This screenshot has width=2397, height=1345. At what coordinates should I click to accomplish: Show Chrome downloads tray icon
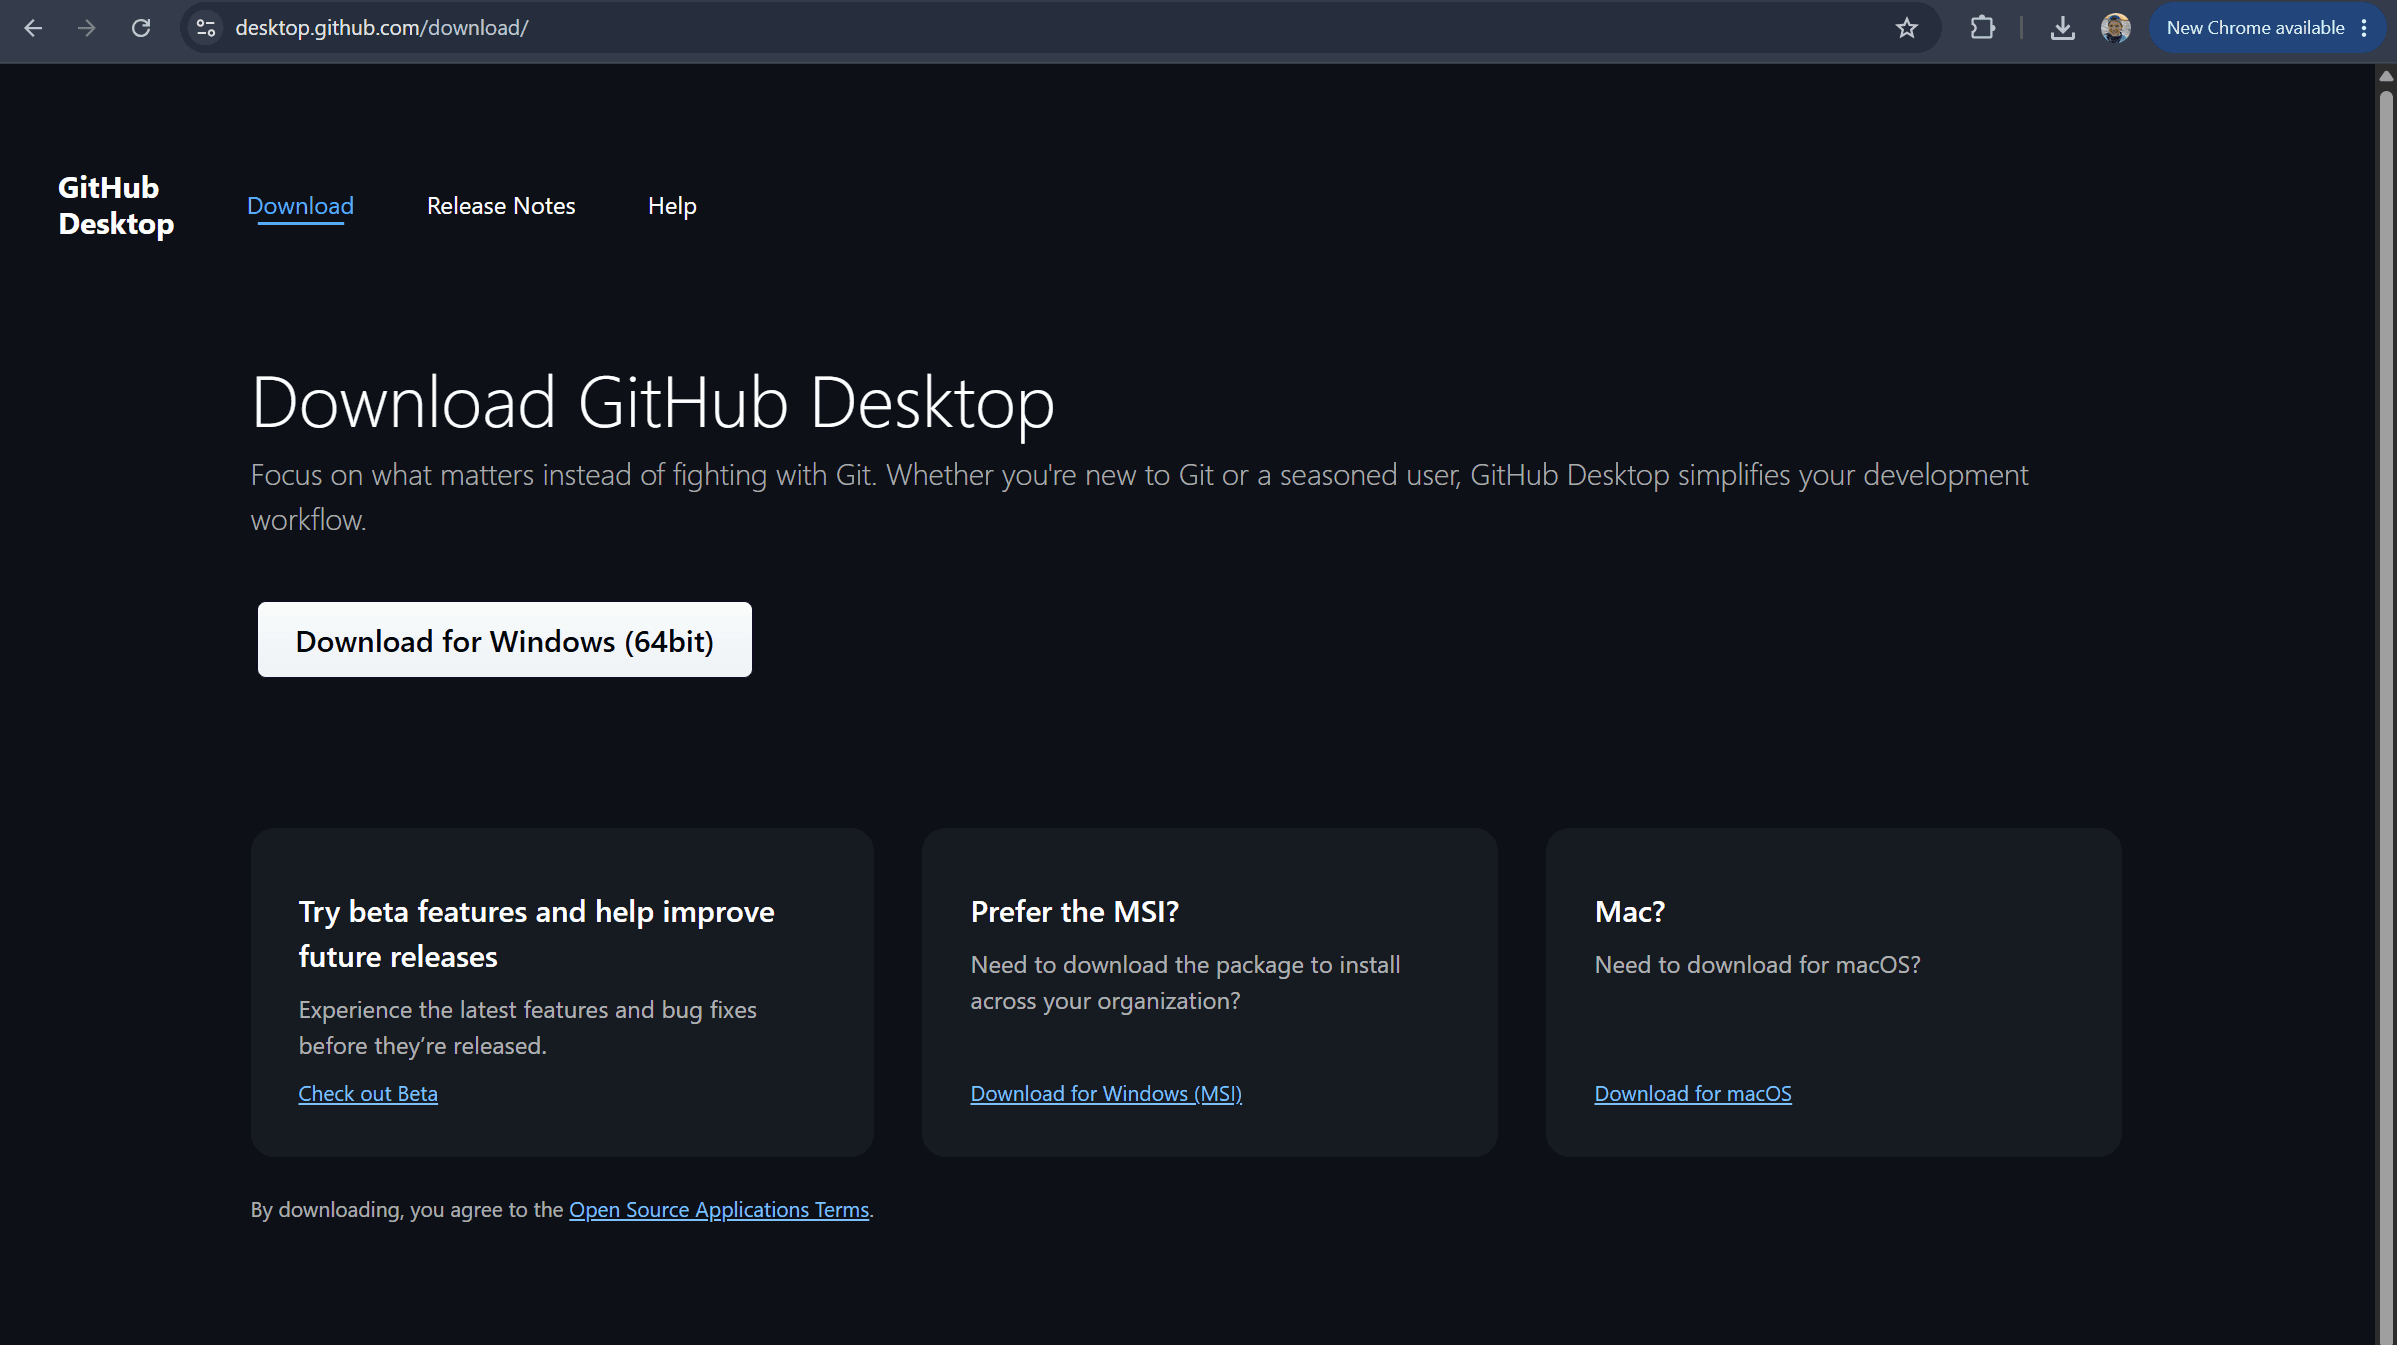point(2062,28)
